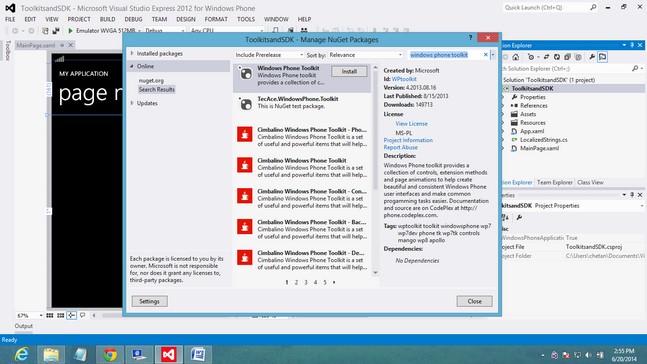This screenshot has width=647, height=364.
Task: Click the Quick Launch search magnifier icon
Action: pyautogui.click(x=593, y=7)
